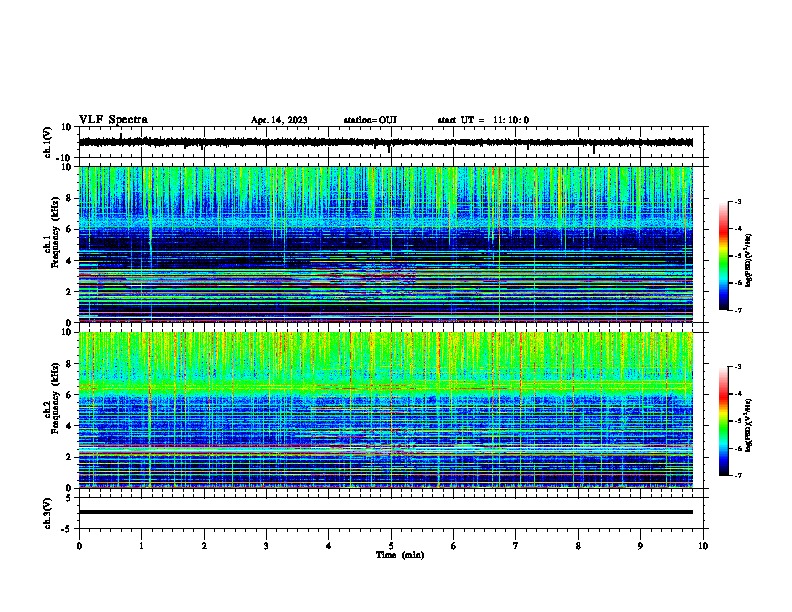Click the time axis tick label "3"
792x612 pixels.
tap(266, 546)
